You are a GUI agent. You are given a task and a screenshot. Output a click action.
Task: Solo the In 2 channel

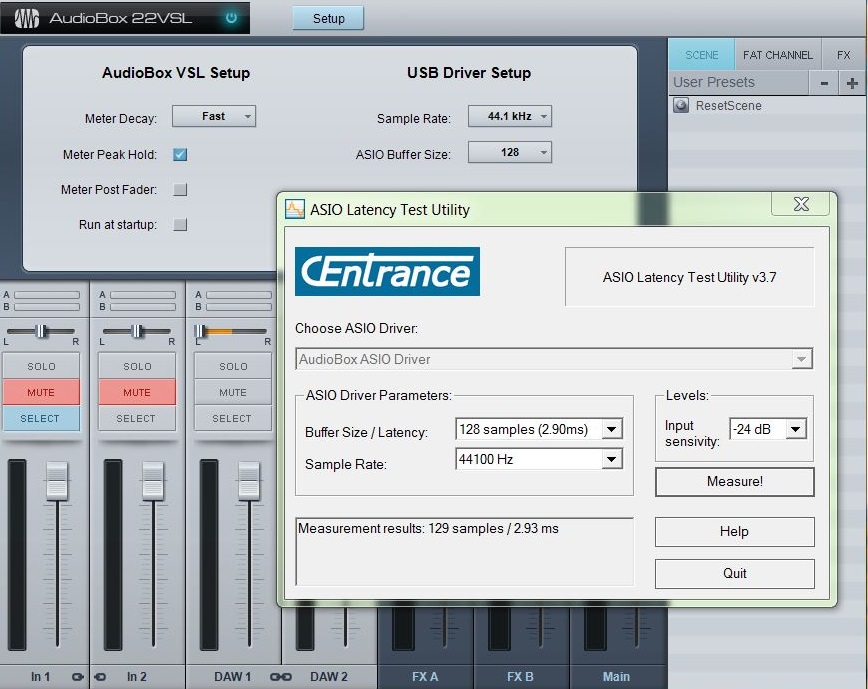click(x=137, y=366)
